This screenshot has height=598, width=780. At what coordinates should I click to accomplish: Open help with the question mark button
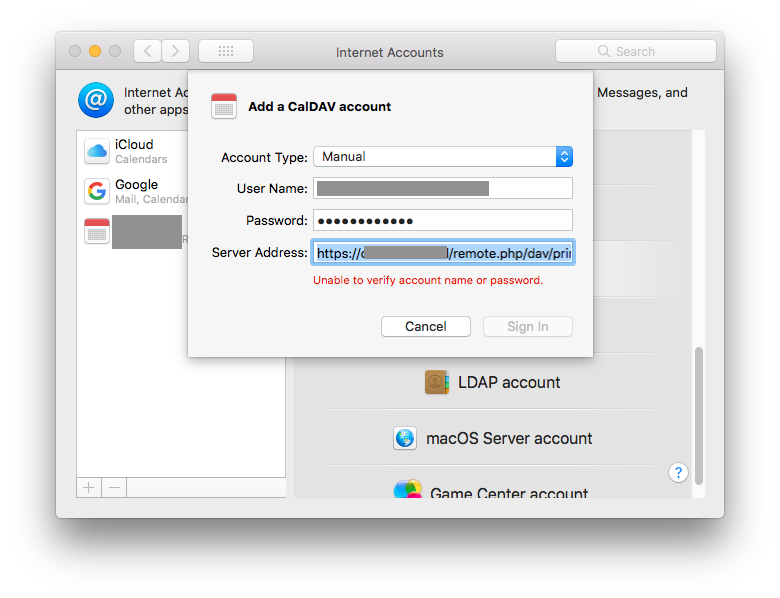(x=678, y=472)
